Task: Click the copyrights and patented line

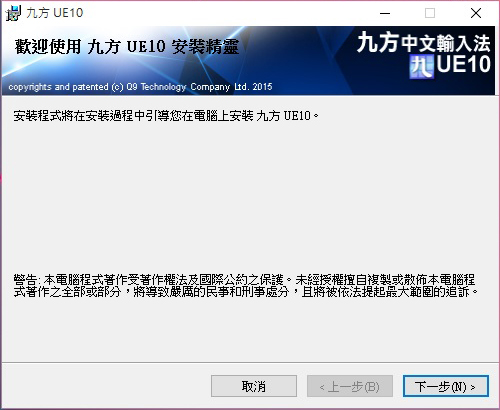Action: click(140, 87)
